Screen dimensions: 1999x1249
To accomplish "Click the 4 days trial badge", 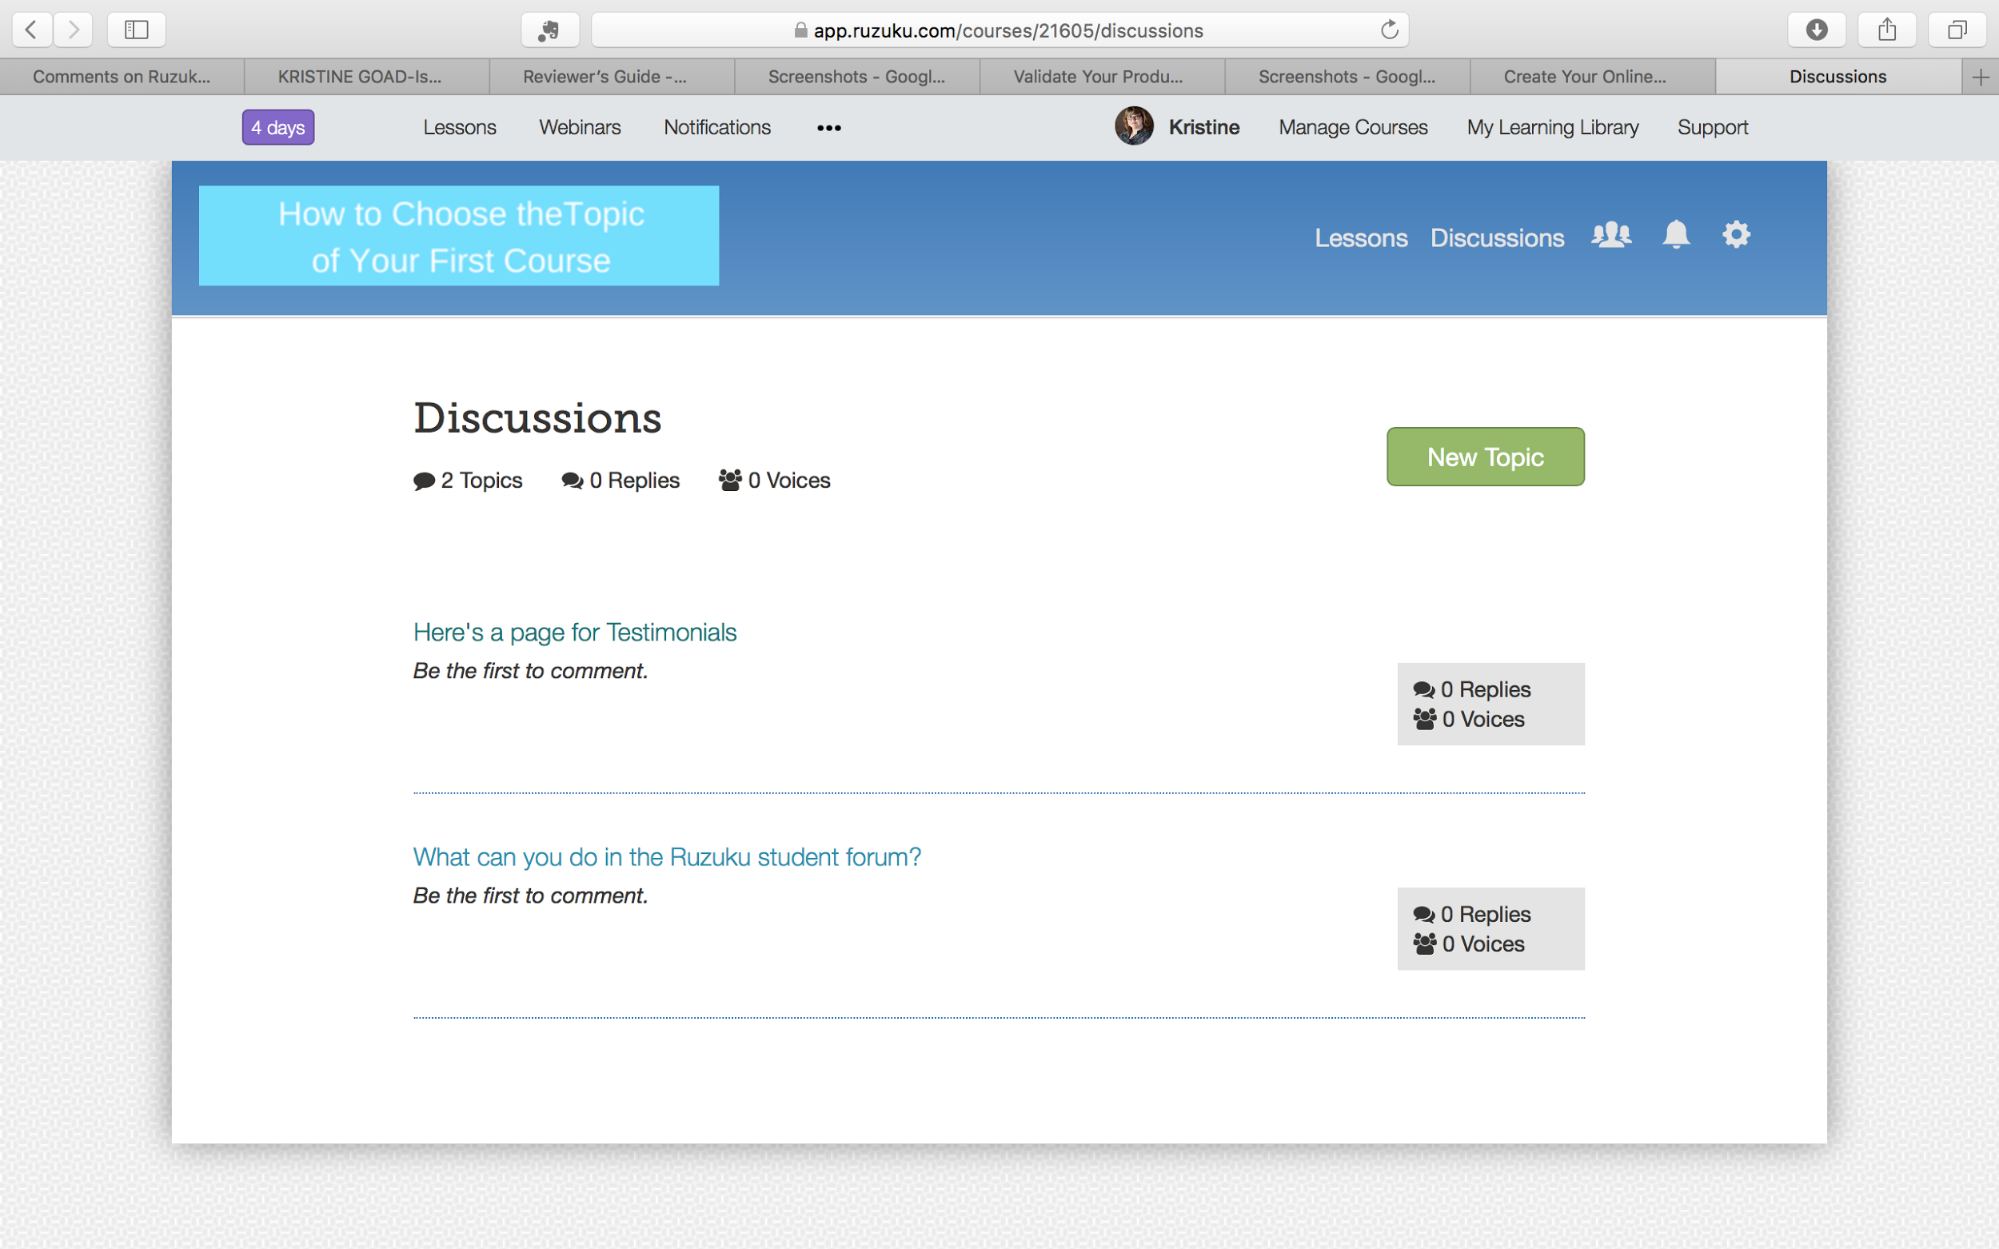I will coord(278,128).
